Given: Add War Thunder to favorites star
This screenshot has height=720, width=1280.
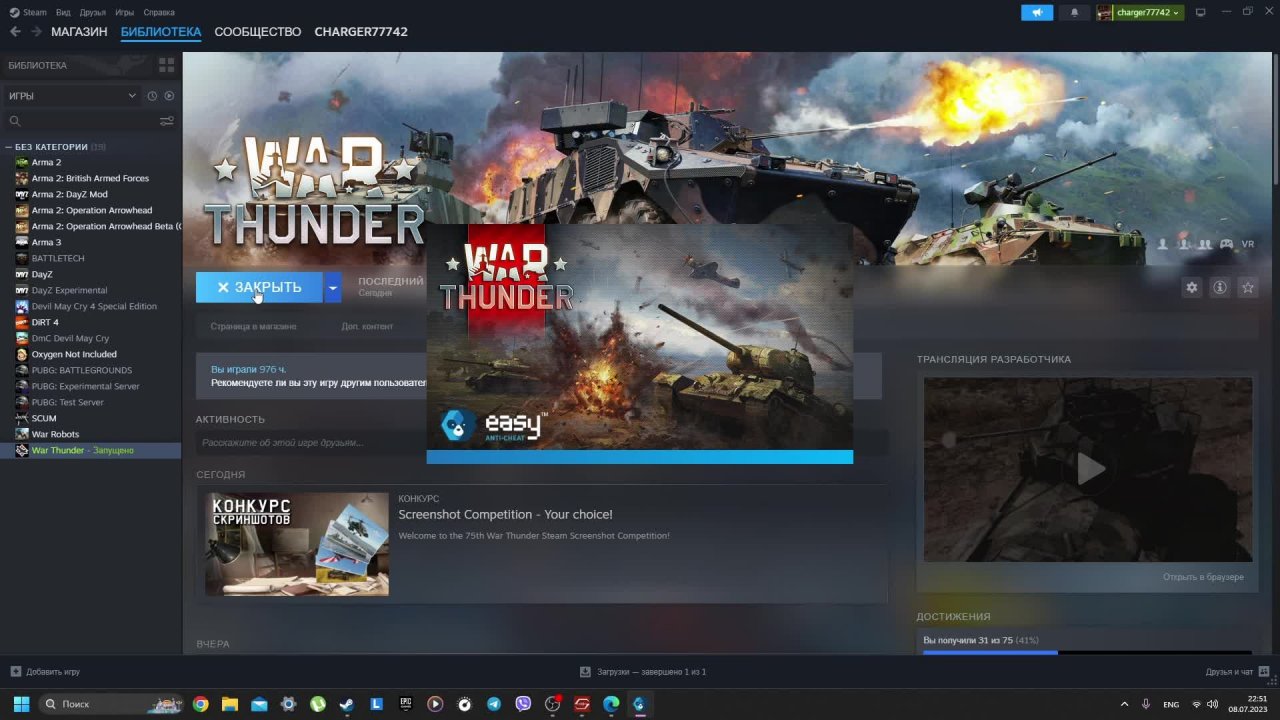Looking at the screenshot, I should click(x=1248, y=287).
